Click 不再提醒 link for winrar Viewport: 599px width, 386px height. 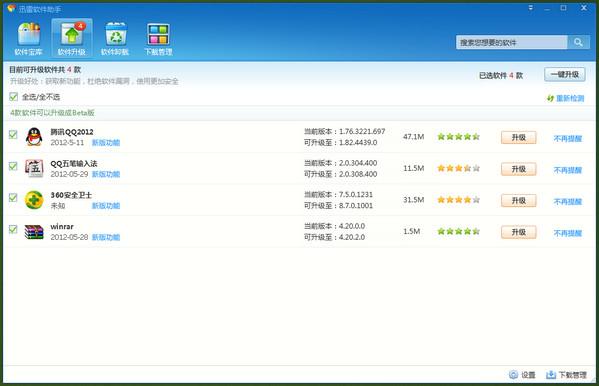(567, 233)
